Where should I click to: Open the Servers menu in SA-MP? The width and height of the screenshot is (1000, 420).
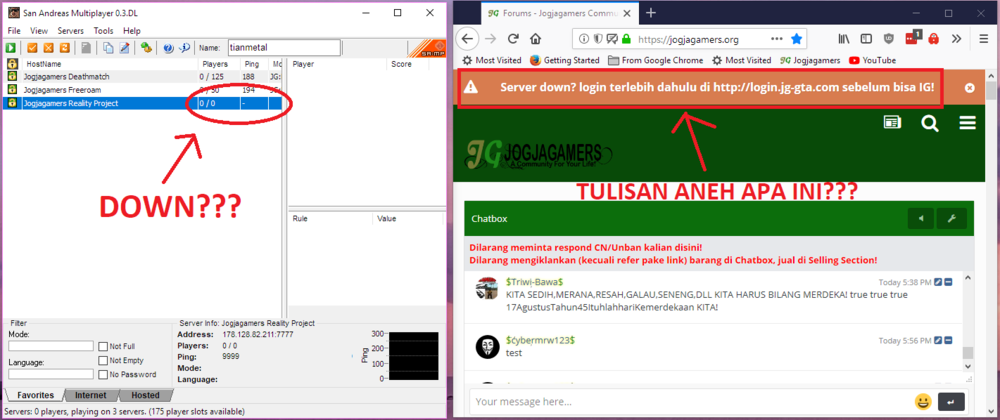point(71,31)
